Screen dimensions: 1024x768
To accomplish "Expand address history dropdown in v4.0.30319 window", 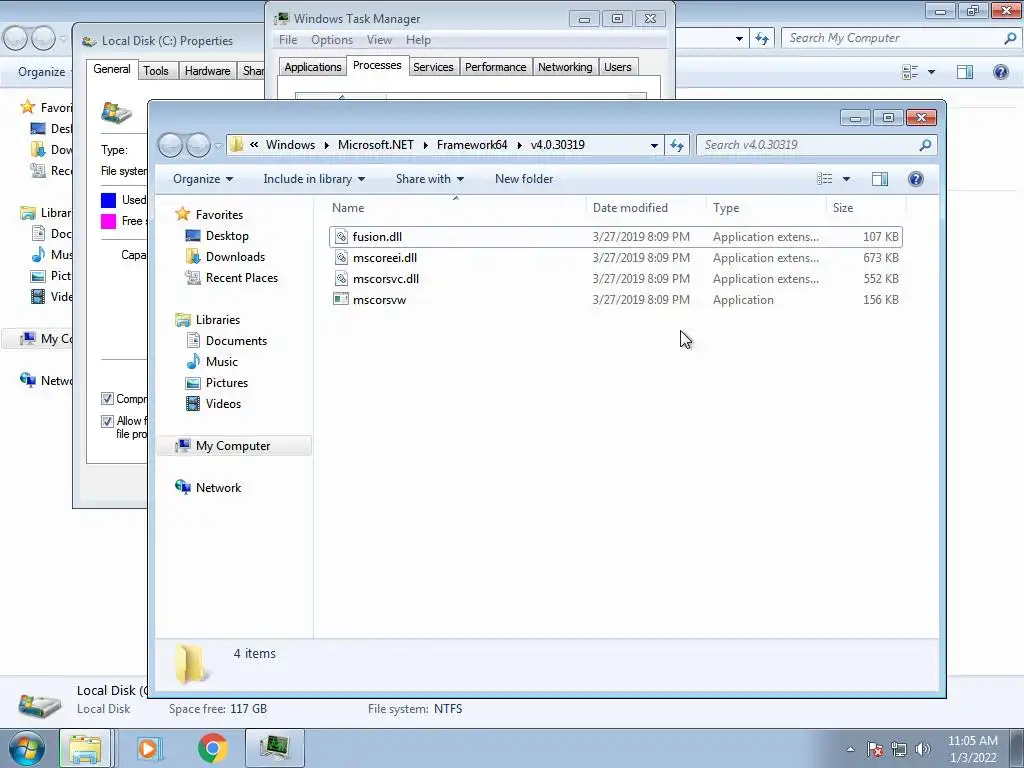I will click(654, 146).
